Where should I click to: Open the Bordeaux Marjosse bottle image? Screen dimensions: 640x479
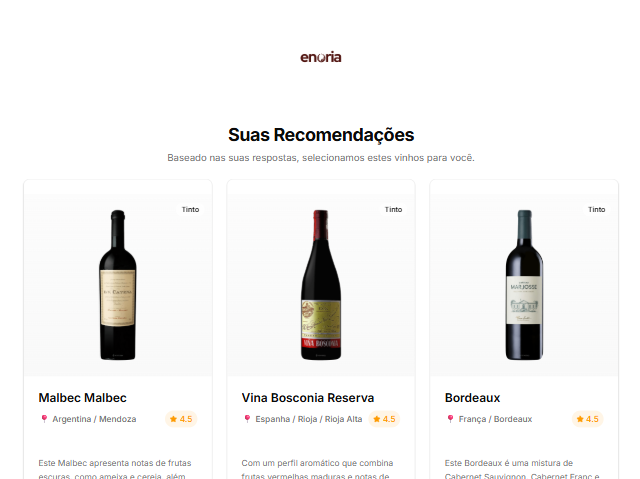click(x=524, y=285)
